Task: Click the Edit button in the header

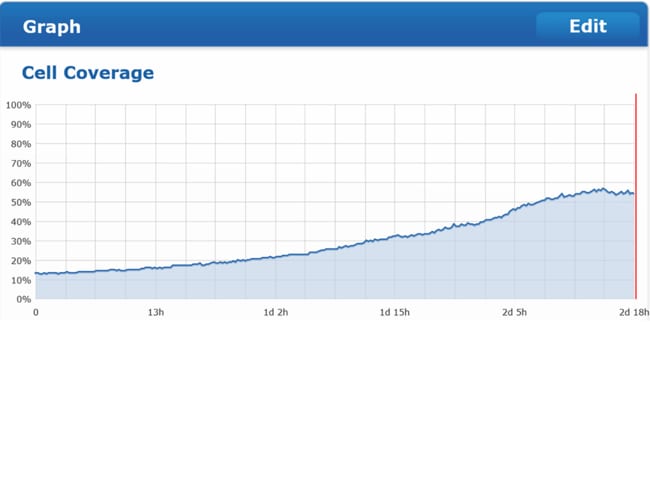Action: (587, 26)
